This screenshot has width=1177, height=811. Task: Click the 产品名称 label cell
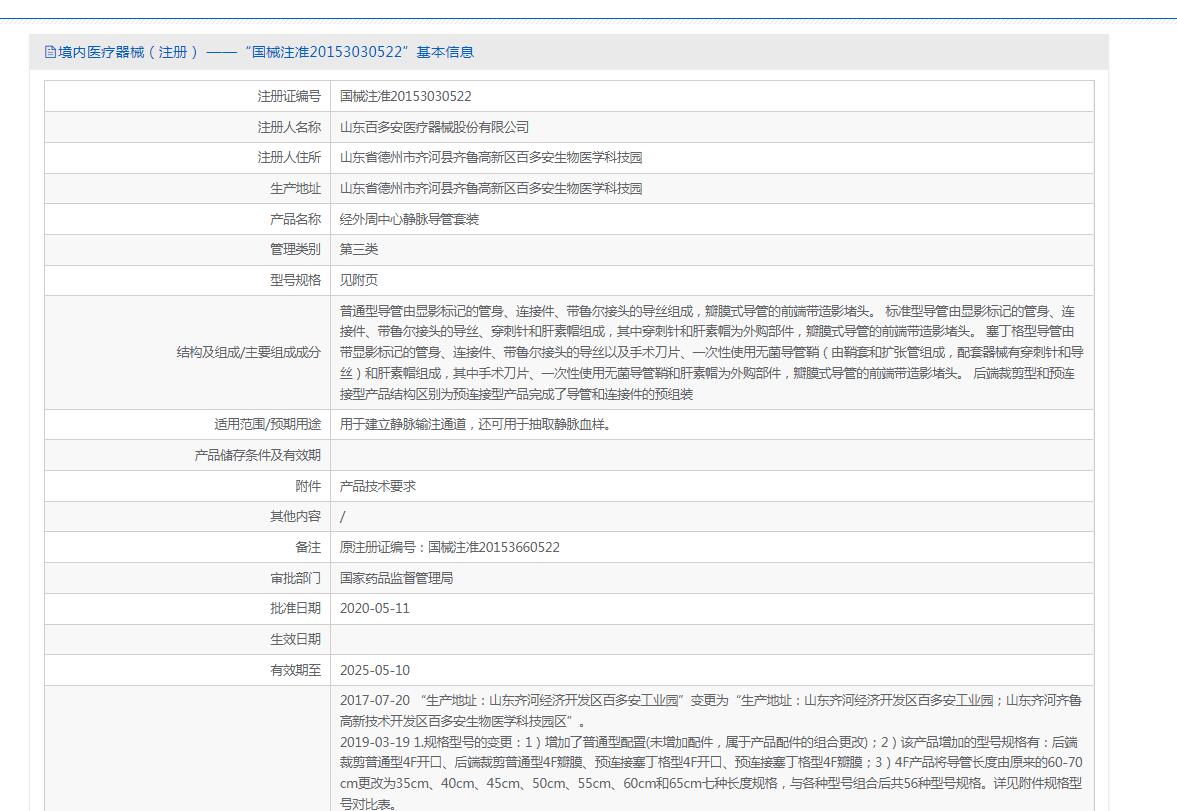188,219
